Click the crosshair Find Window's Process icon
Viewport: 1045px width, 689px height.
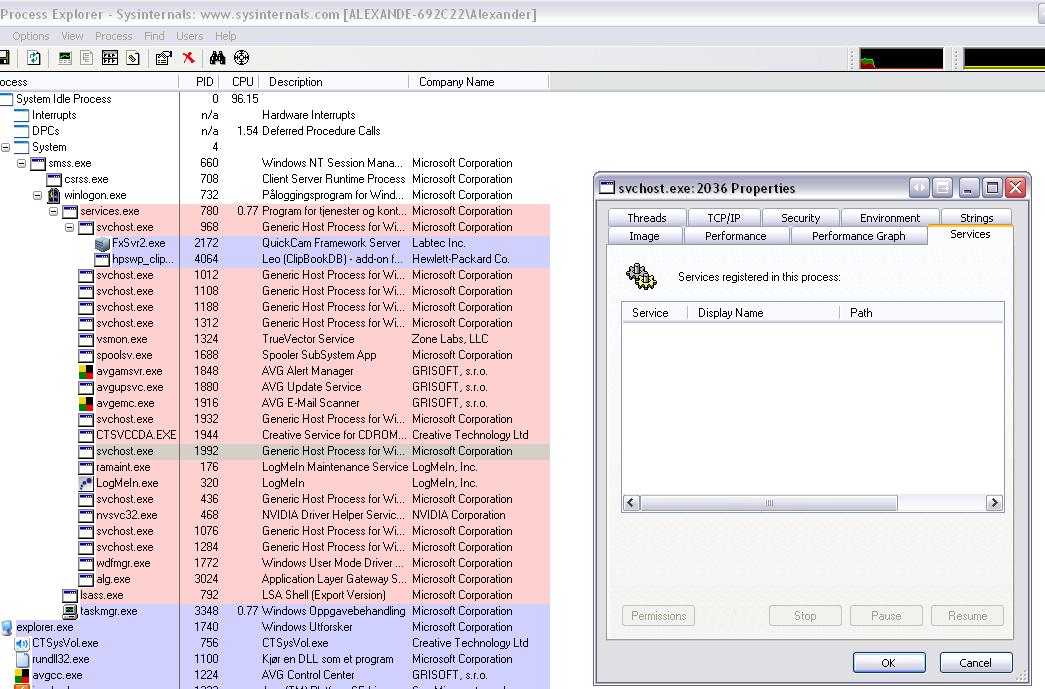coord(241,58)
